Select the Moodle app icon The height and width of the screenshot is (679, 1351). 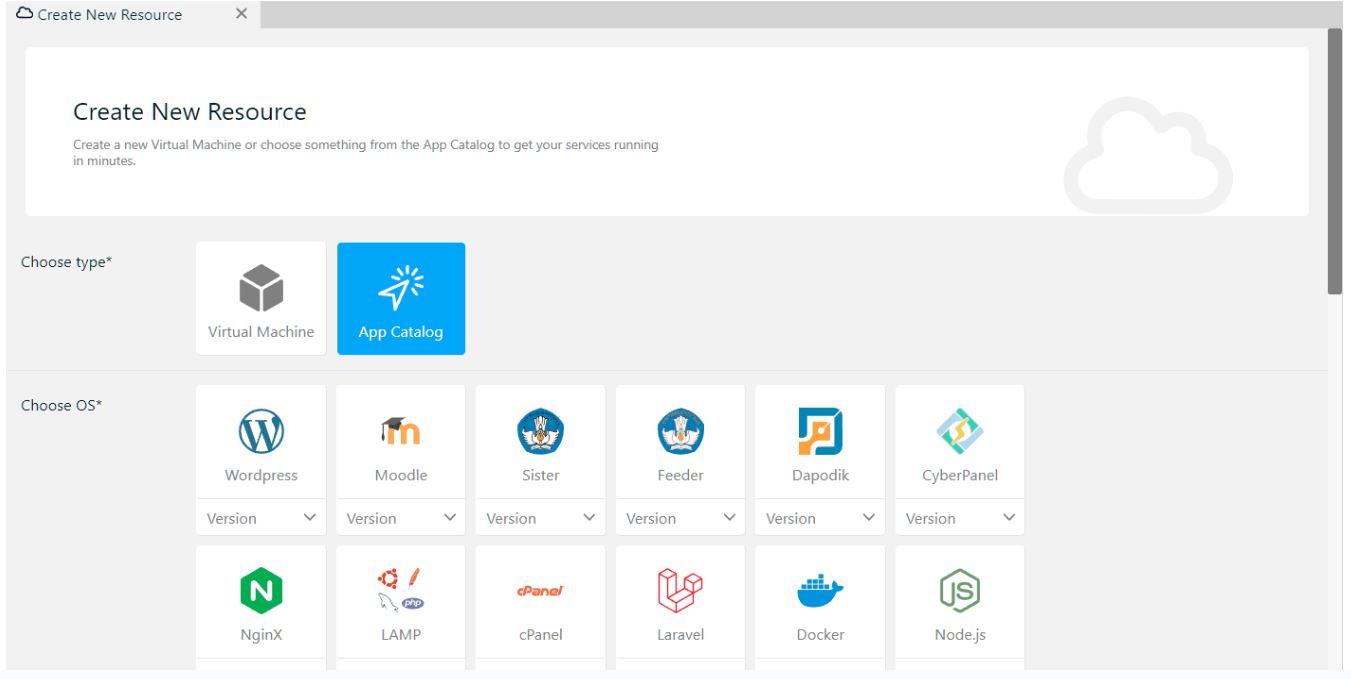400,430
